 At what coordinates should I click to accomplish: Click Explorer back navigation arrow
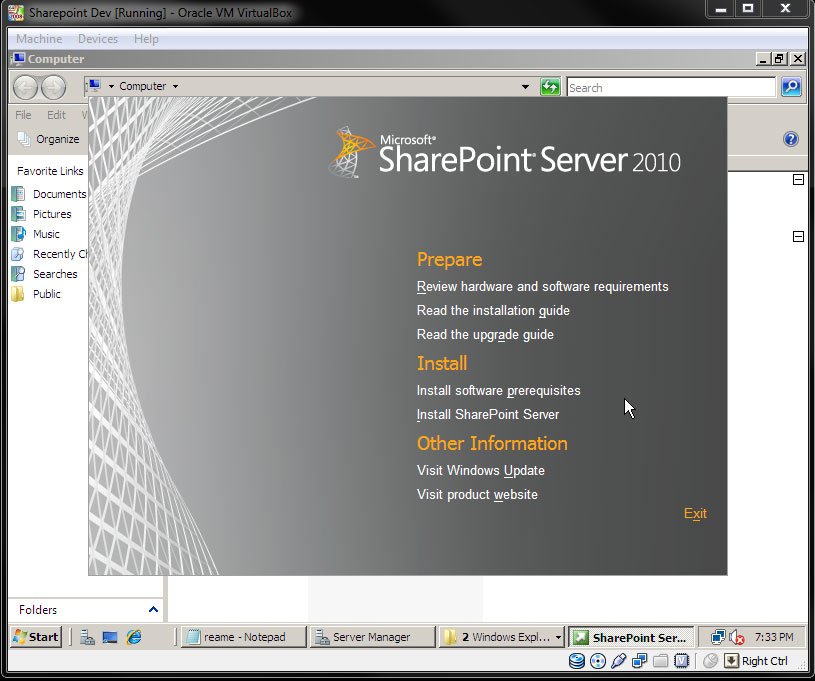(x=25, y=87)
